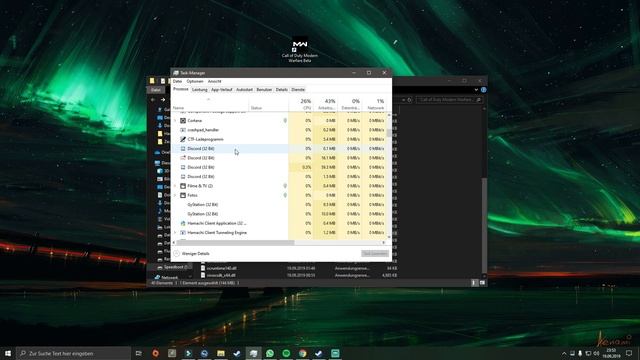Image resolution: width=640 pixels, height=360 pixels.
Task: Click the Fotos app icon
Action: tap(183, 196)
